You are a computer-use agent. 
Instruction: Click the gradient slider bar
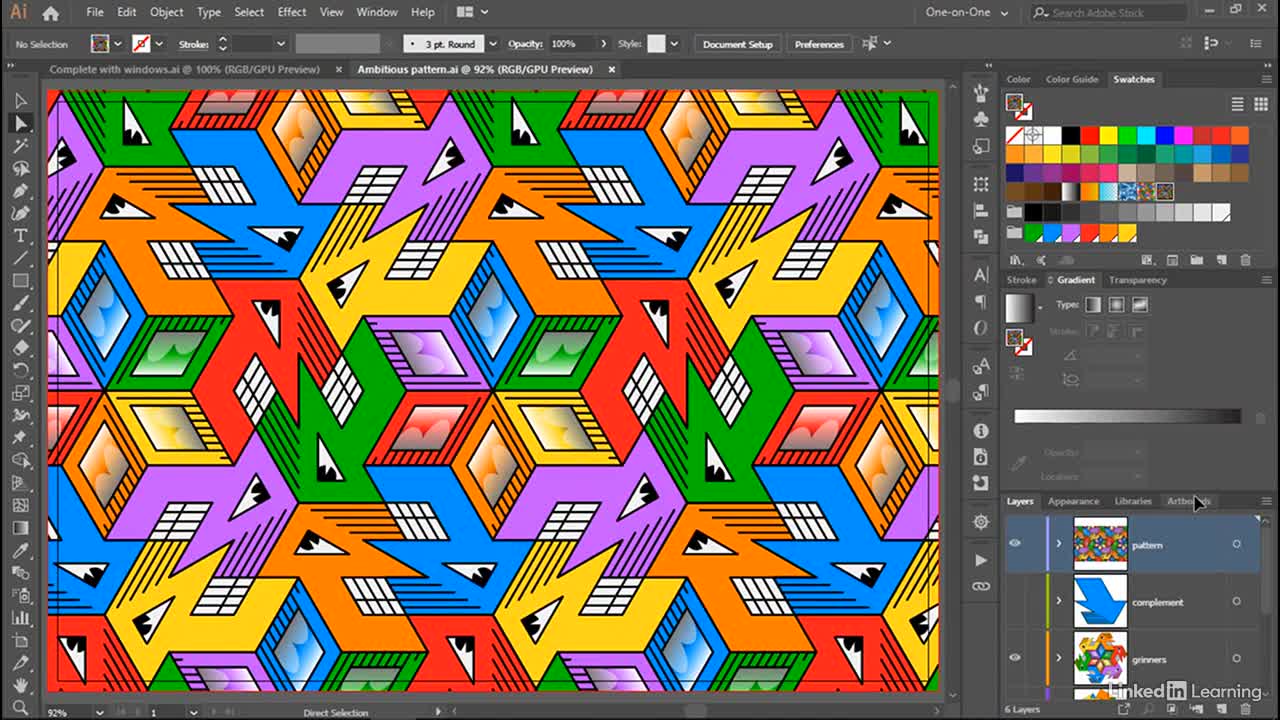click(x=1127, y=416)
